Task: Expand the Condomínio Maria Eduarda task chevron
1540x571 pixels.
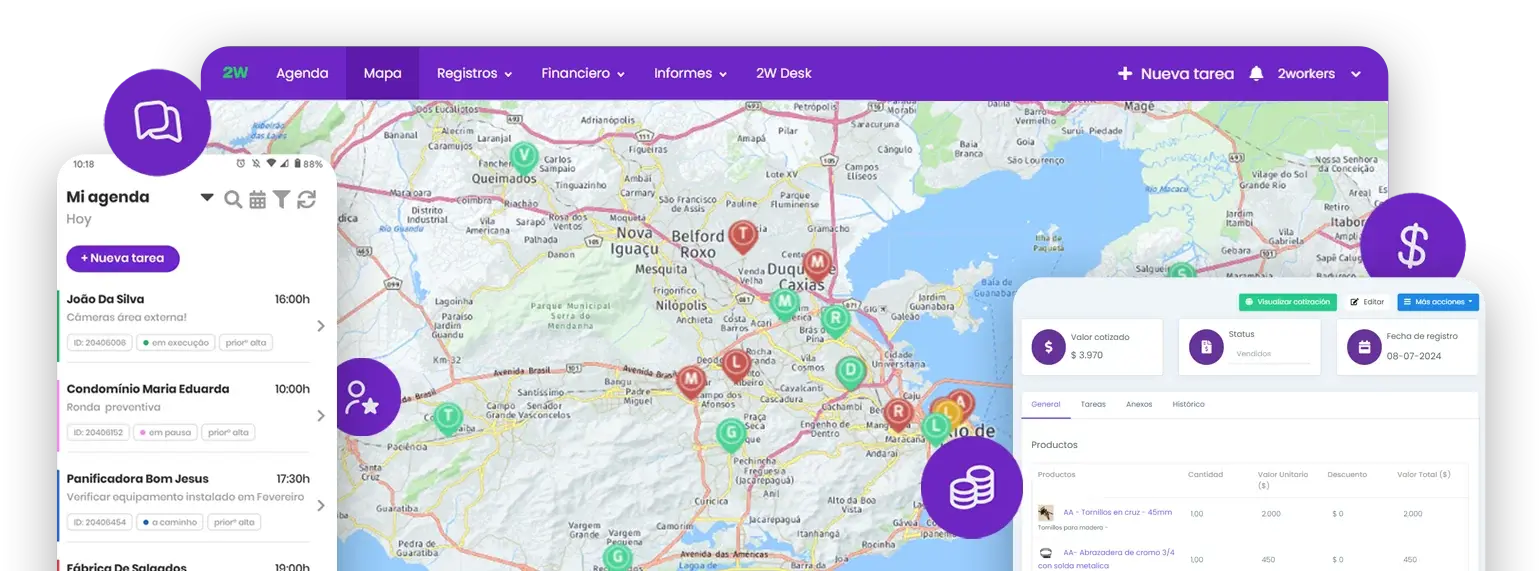Action: 321,415
